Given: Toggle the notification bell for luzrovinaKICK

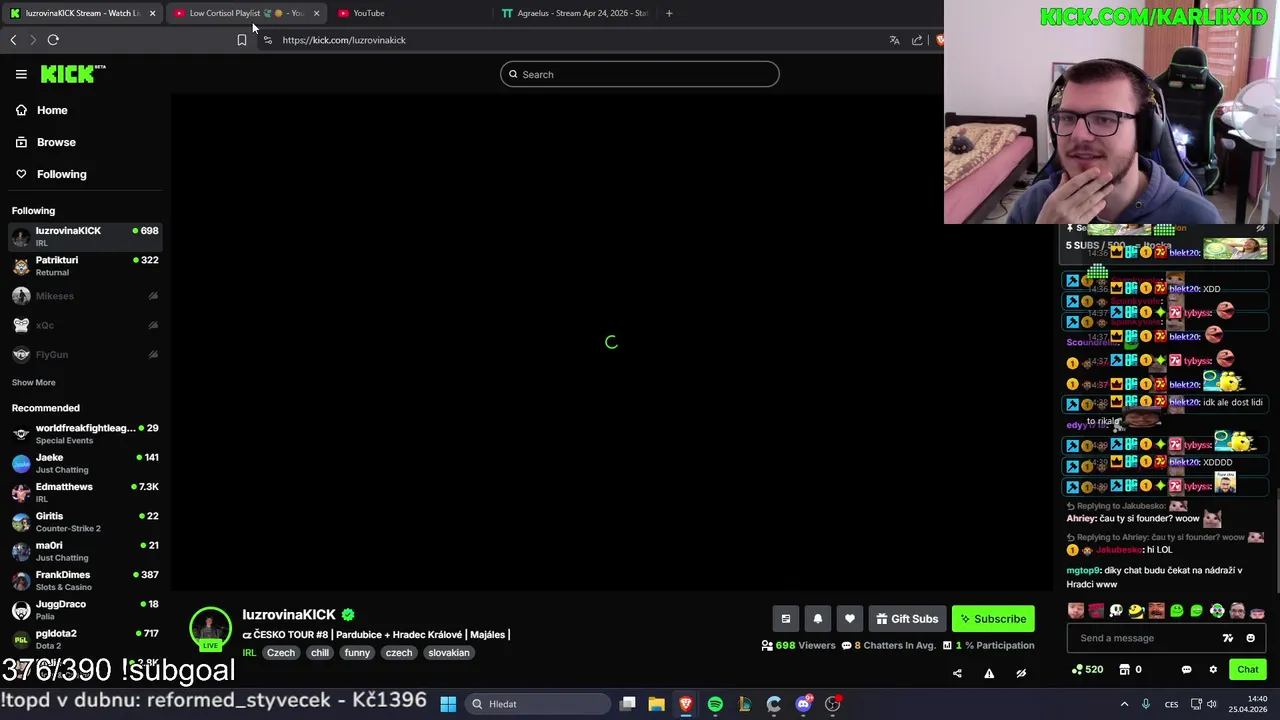Looking at the screenshot, I should click(x=818, y=619).
